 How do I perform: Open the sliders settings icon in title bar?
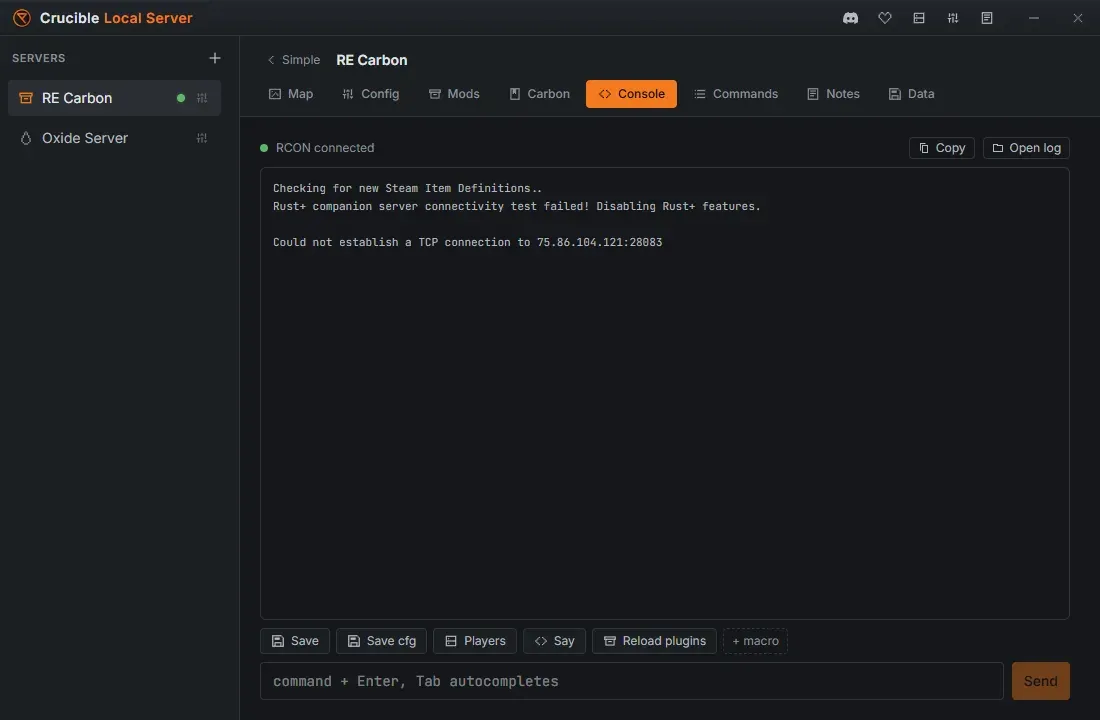click(x=953, y=18)
